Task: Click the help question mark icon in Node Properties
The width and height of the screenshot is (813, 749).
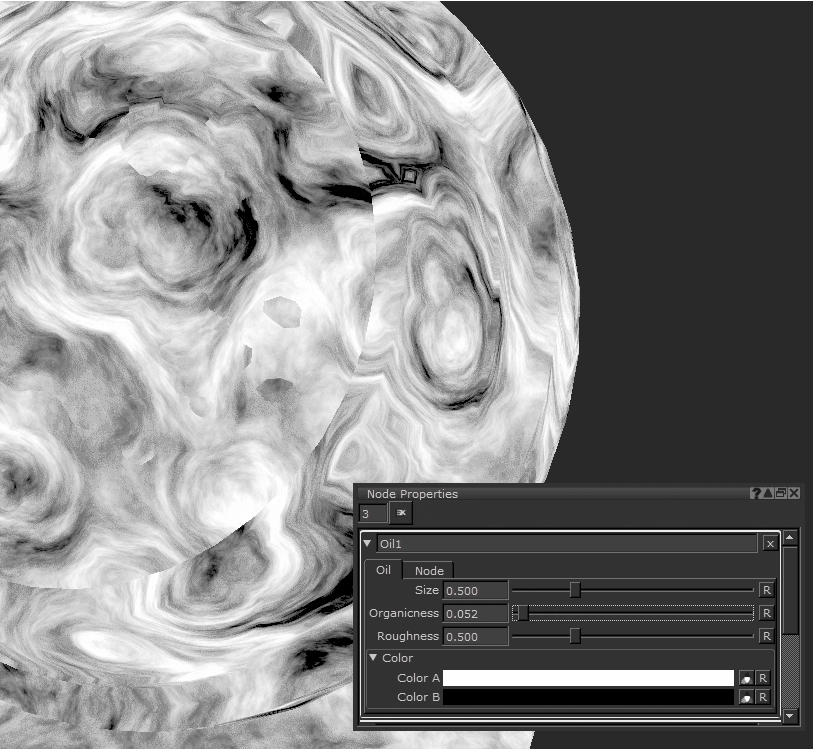Action: point(756,493)
